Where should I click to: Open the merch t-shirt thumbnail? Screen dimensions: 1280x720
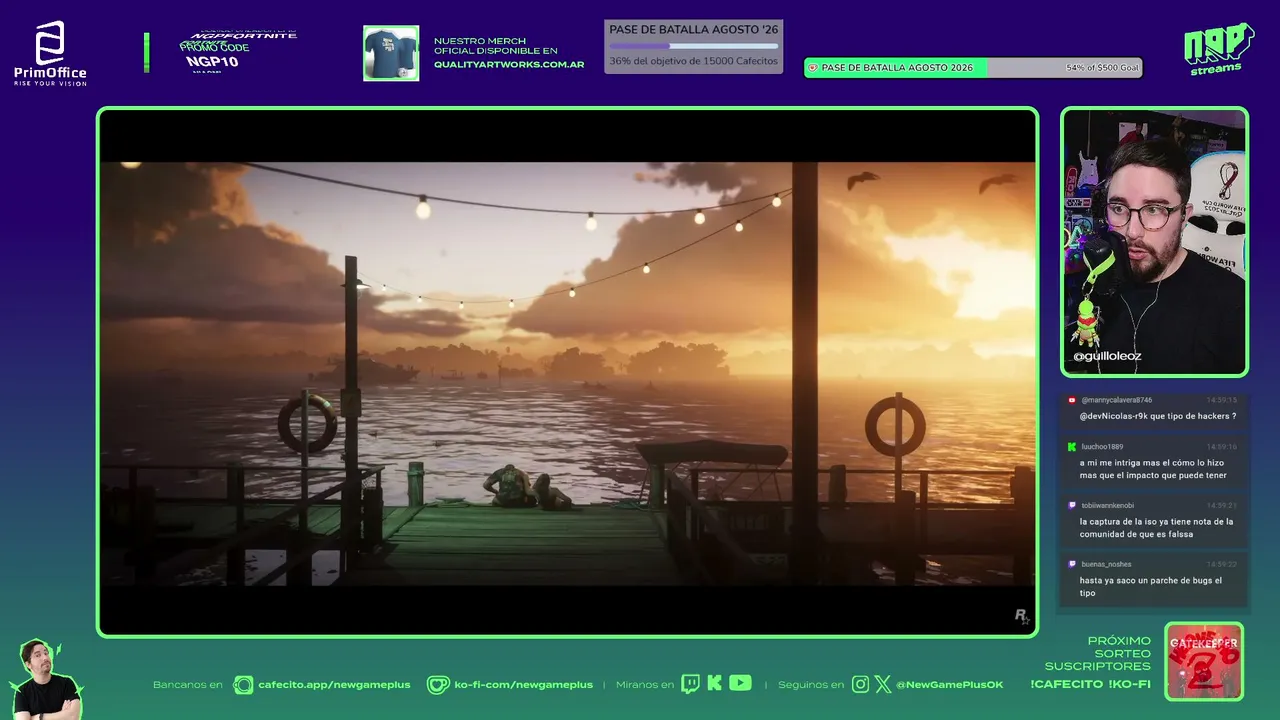[x=391, y=53]
